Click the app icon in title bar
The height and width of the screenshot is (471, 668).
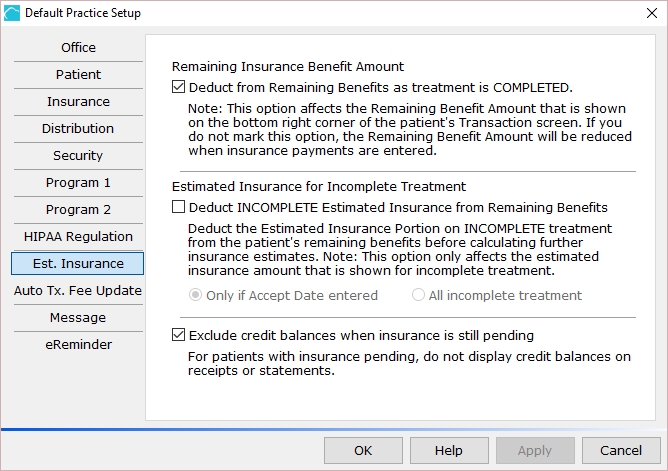tap(12, 13)
